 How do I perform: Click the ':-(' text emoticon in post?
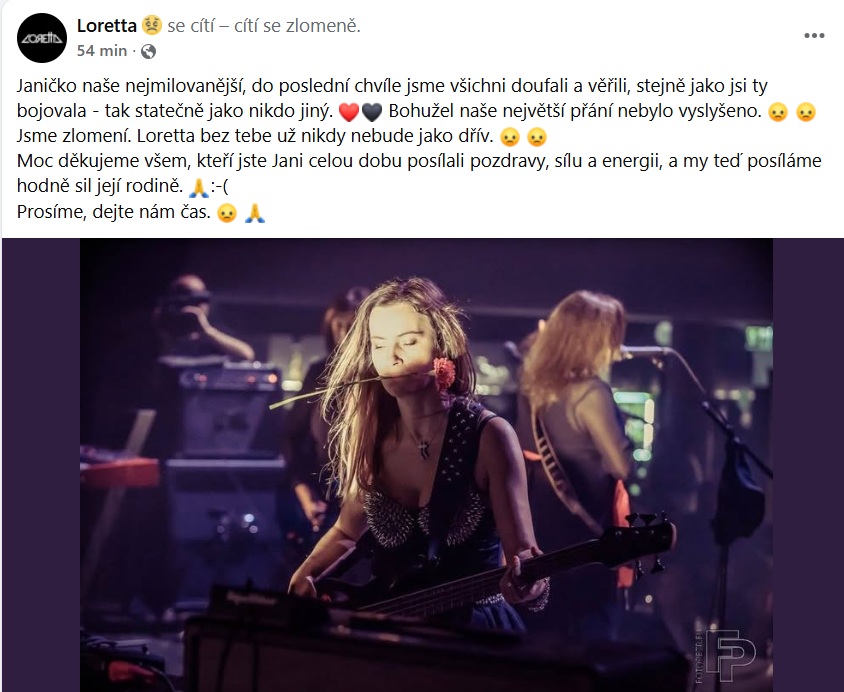[x=219, y=186]
